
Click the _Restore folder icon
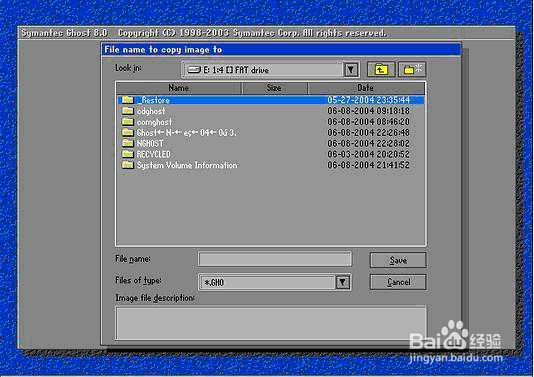coord(128,100)
